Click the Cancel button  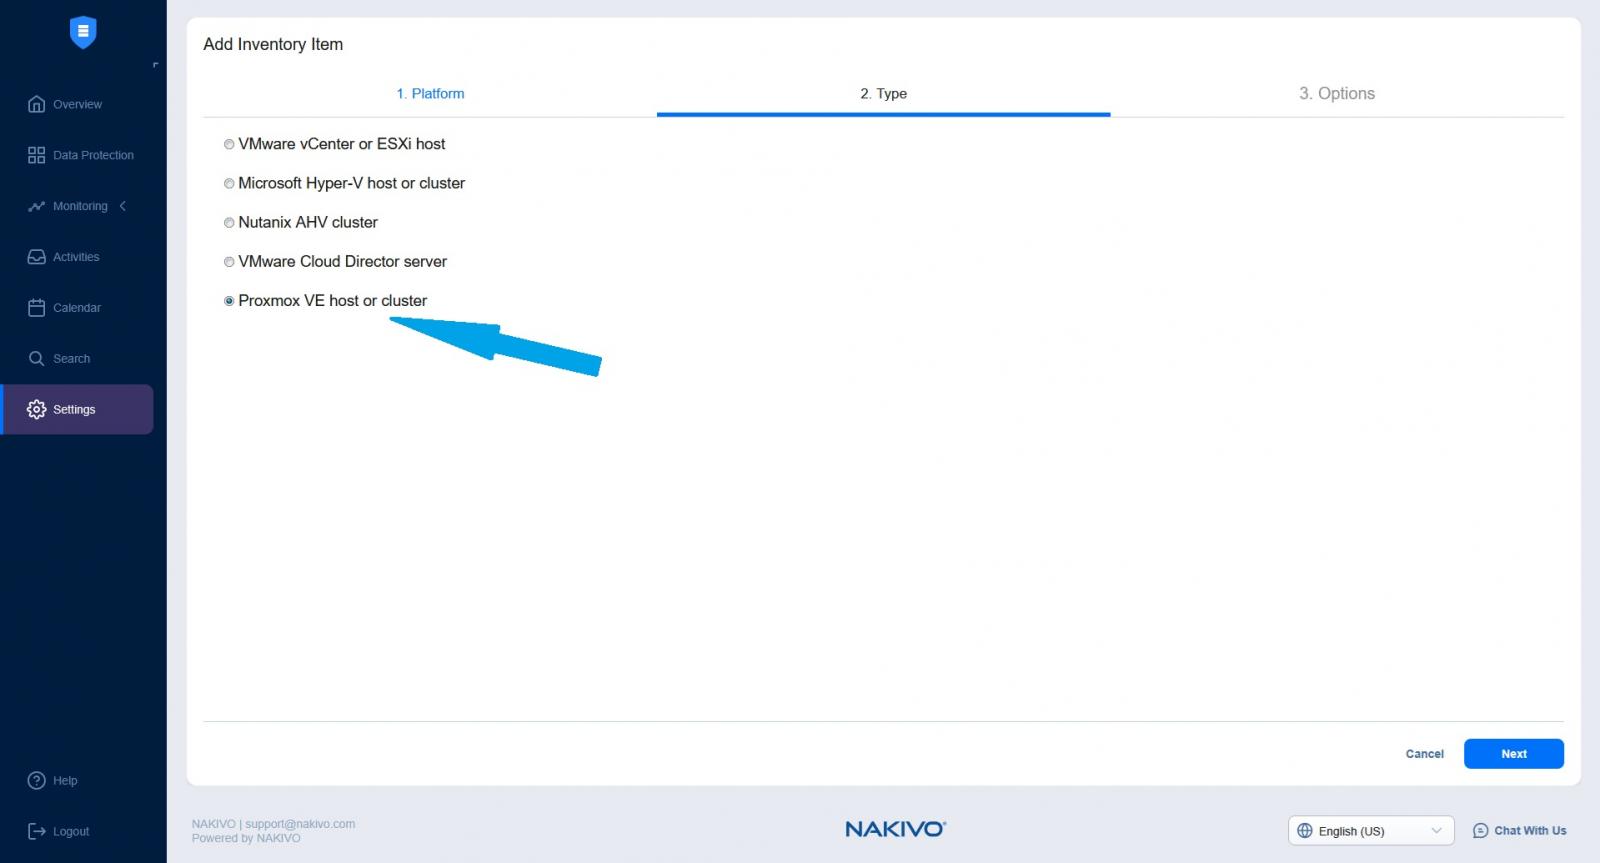pos(1424,754)
